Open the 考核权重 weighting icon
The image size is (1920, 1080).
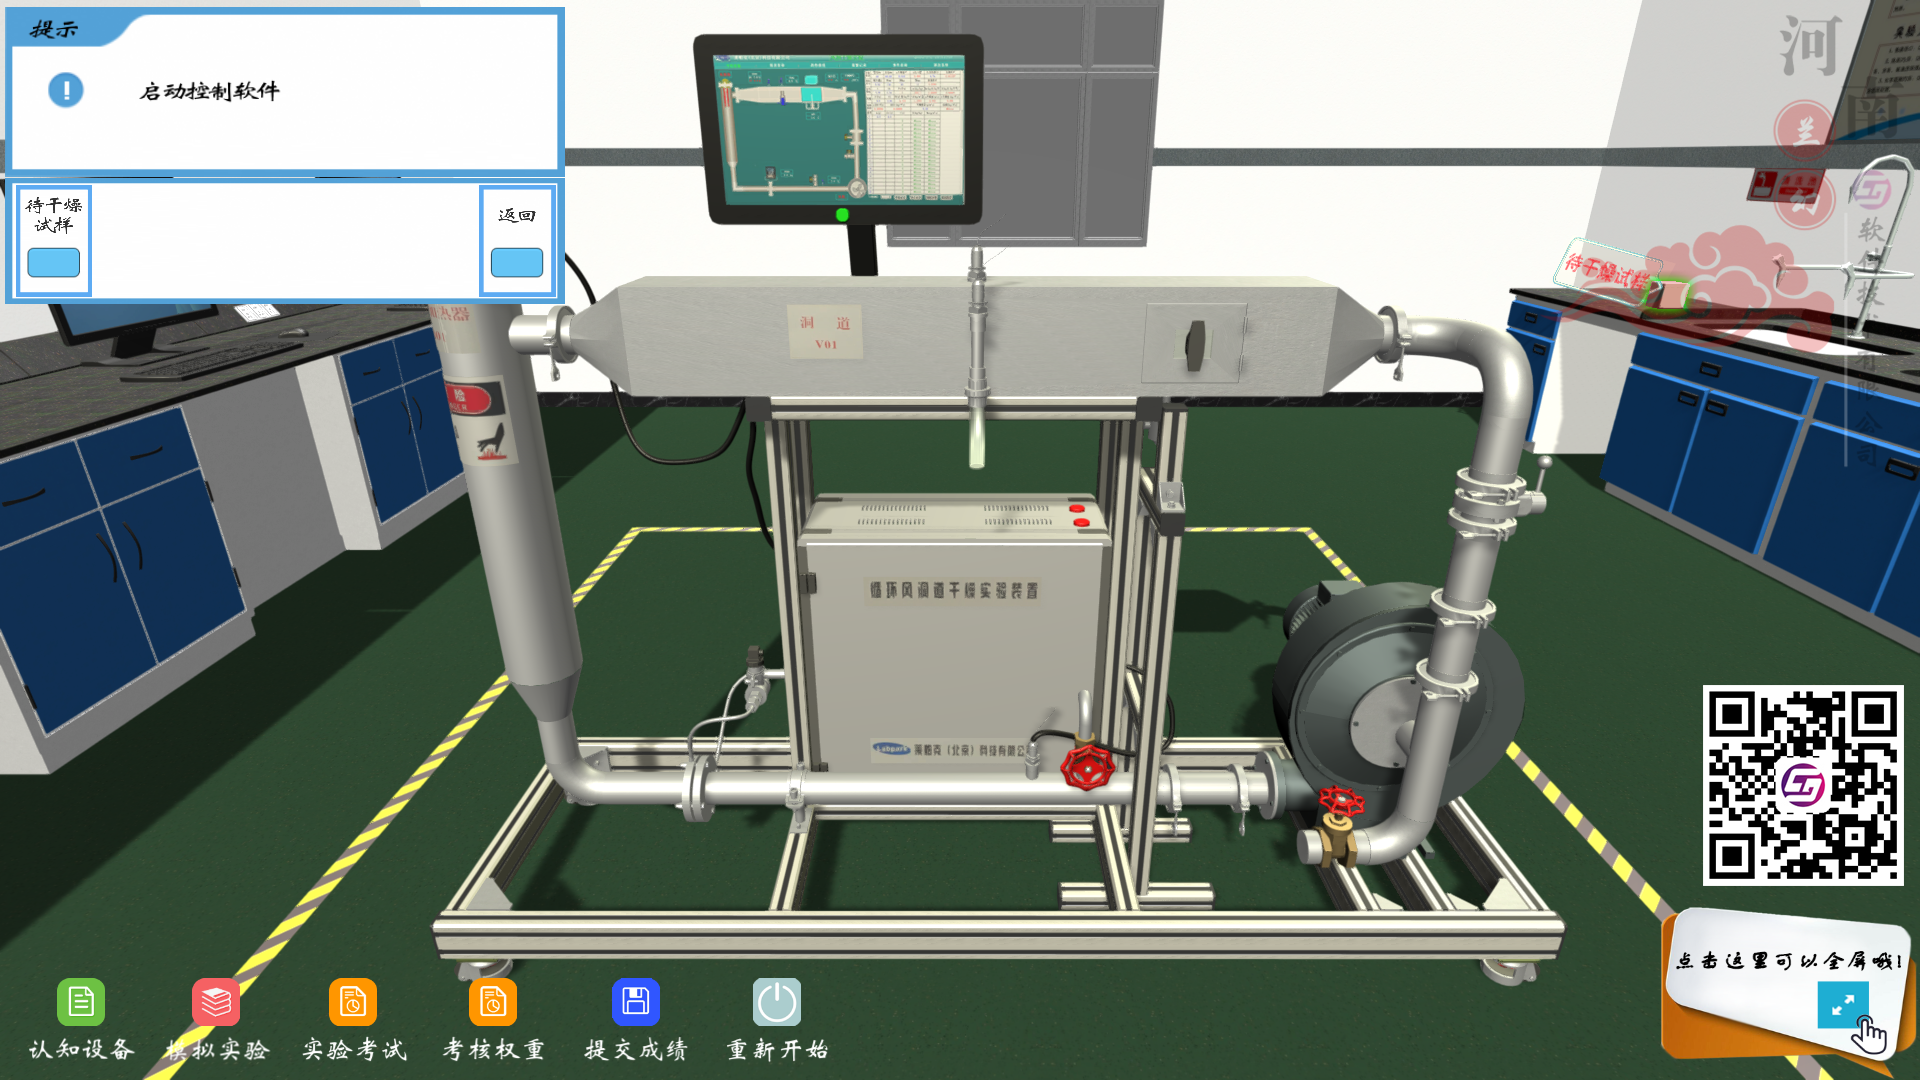tap(493, 1002)
